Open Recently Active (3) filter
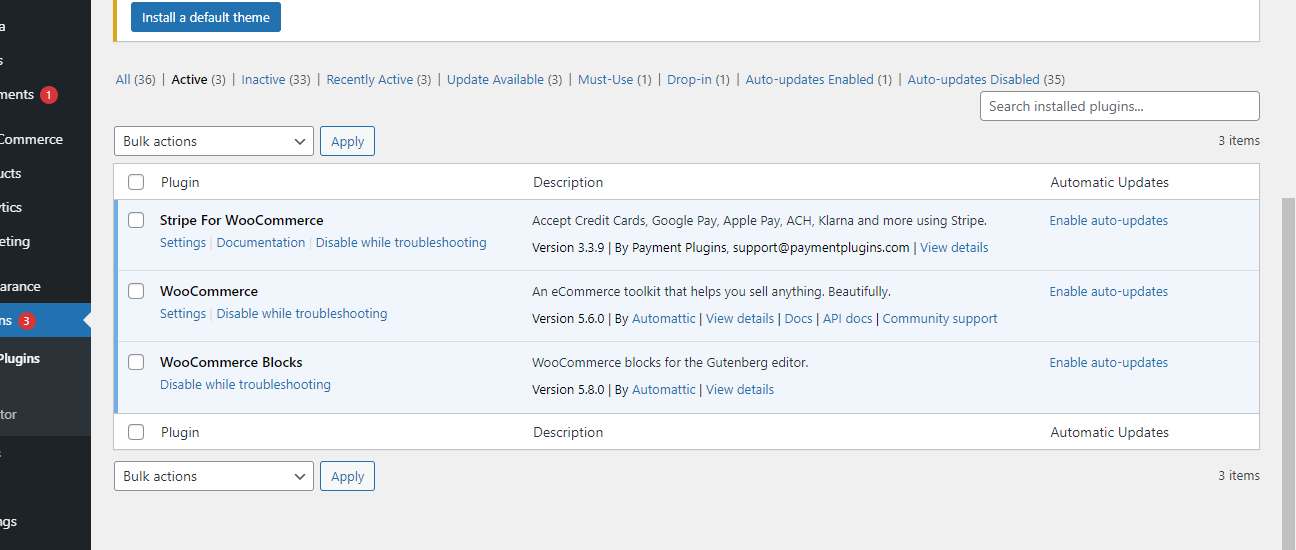Viewport: 1296px width, 550px height. [379, 79]
